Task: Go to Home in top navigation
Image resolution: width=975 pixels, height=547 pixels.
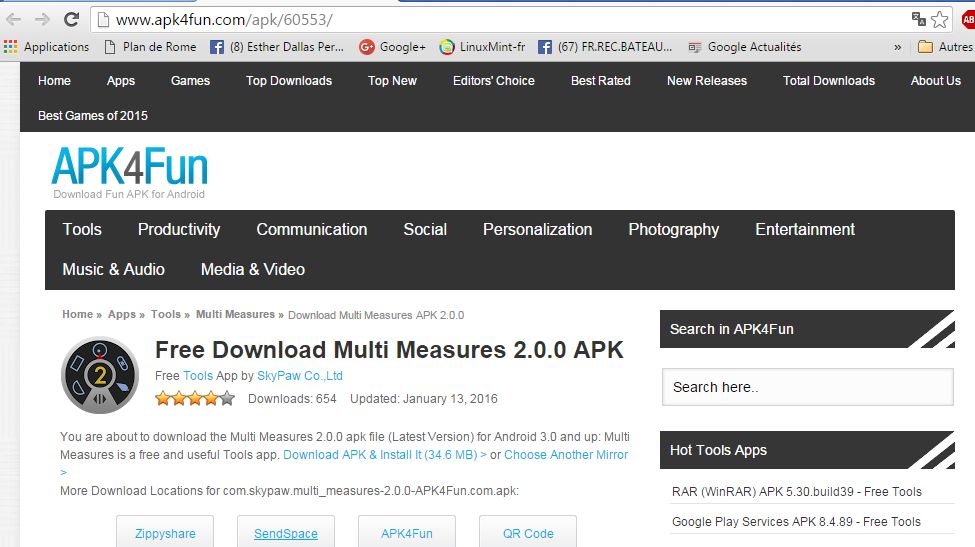Action: tap(54, 81)
